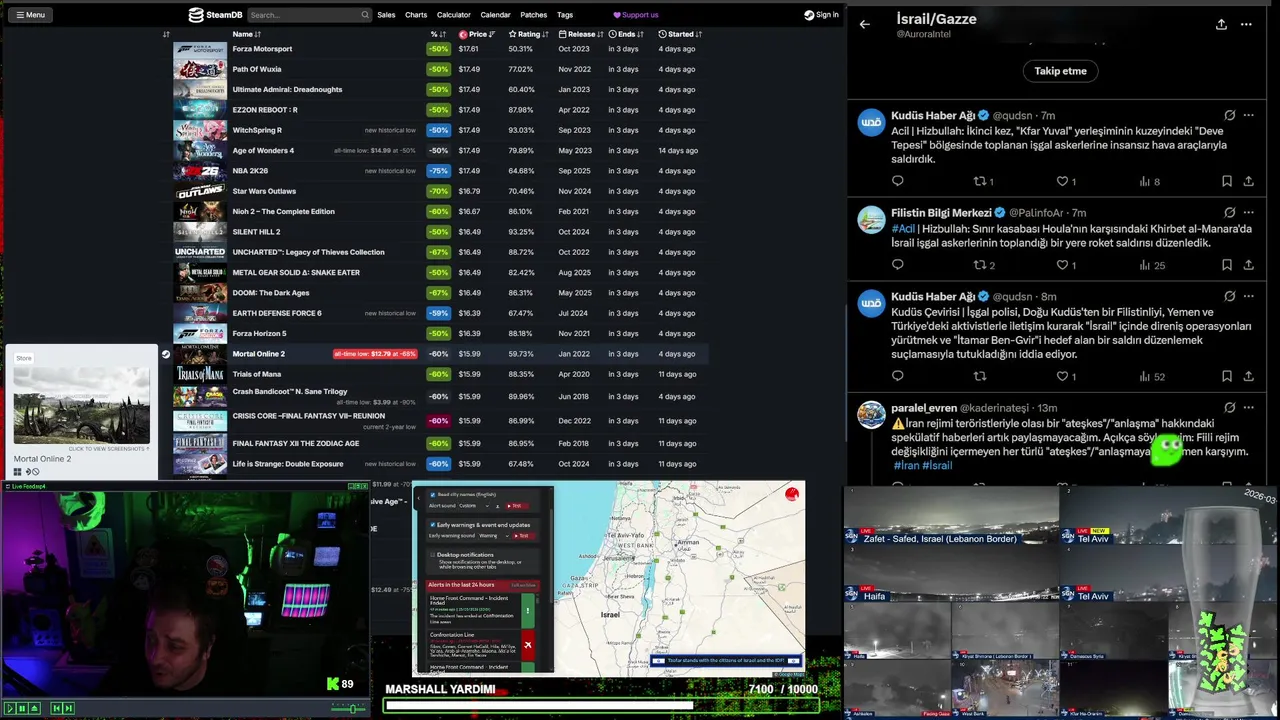The width and height of the screenshot is (1280, 720).
Task: Open Grok icon on Kudüs Haber Ağı 7m tweet
Action: coord(1229,115)
